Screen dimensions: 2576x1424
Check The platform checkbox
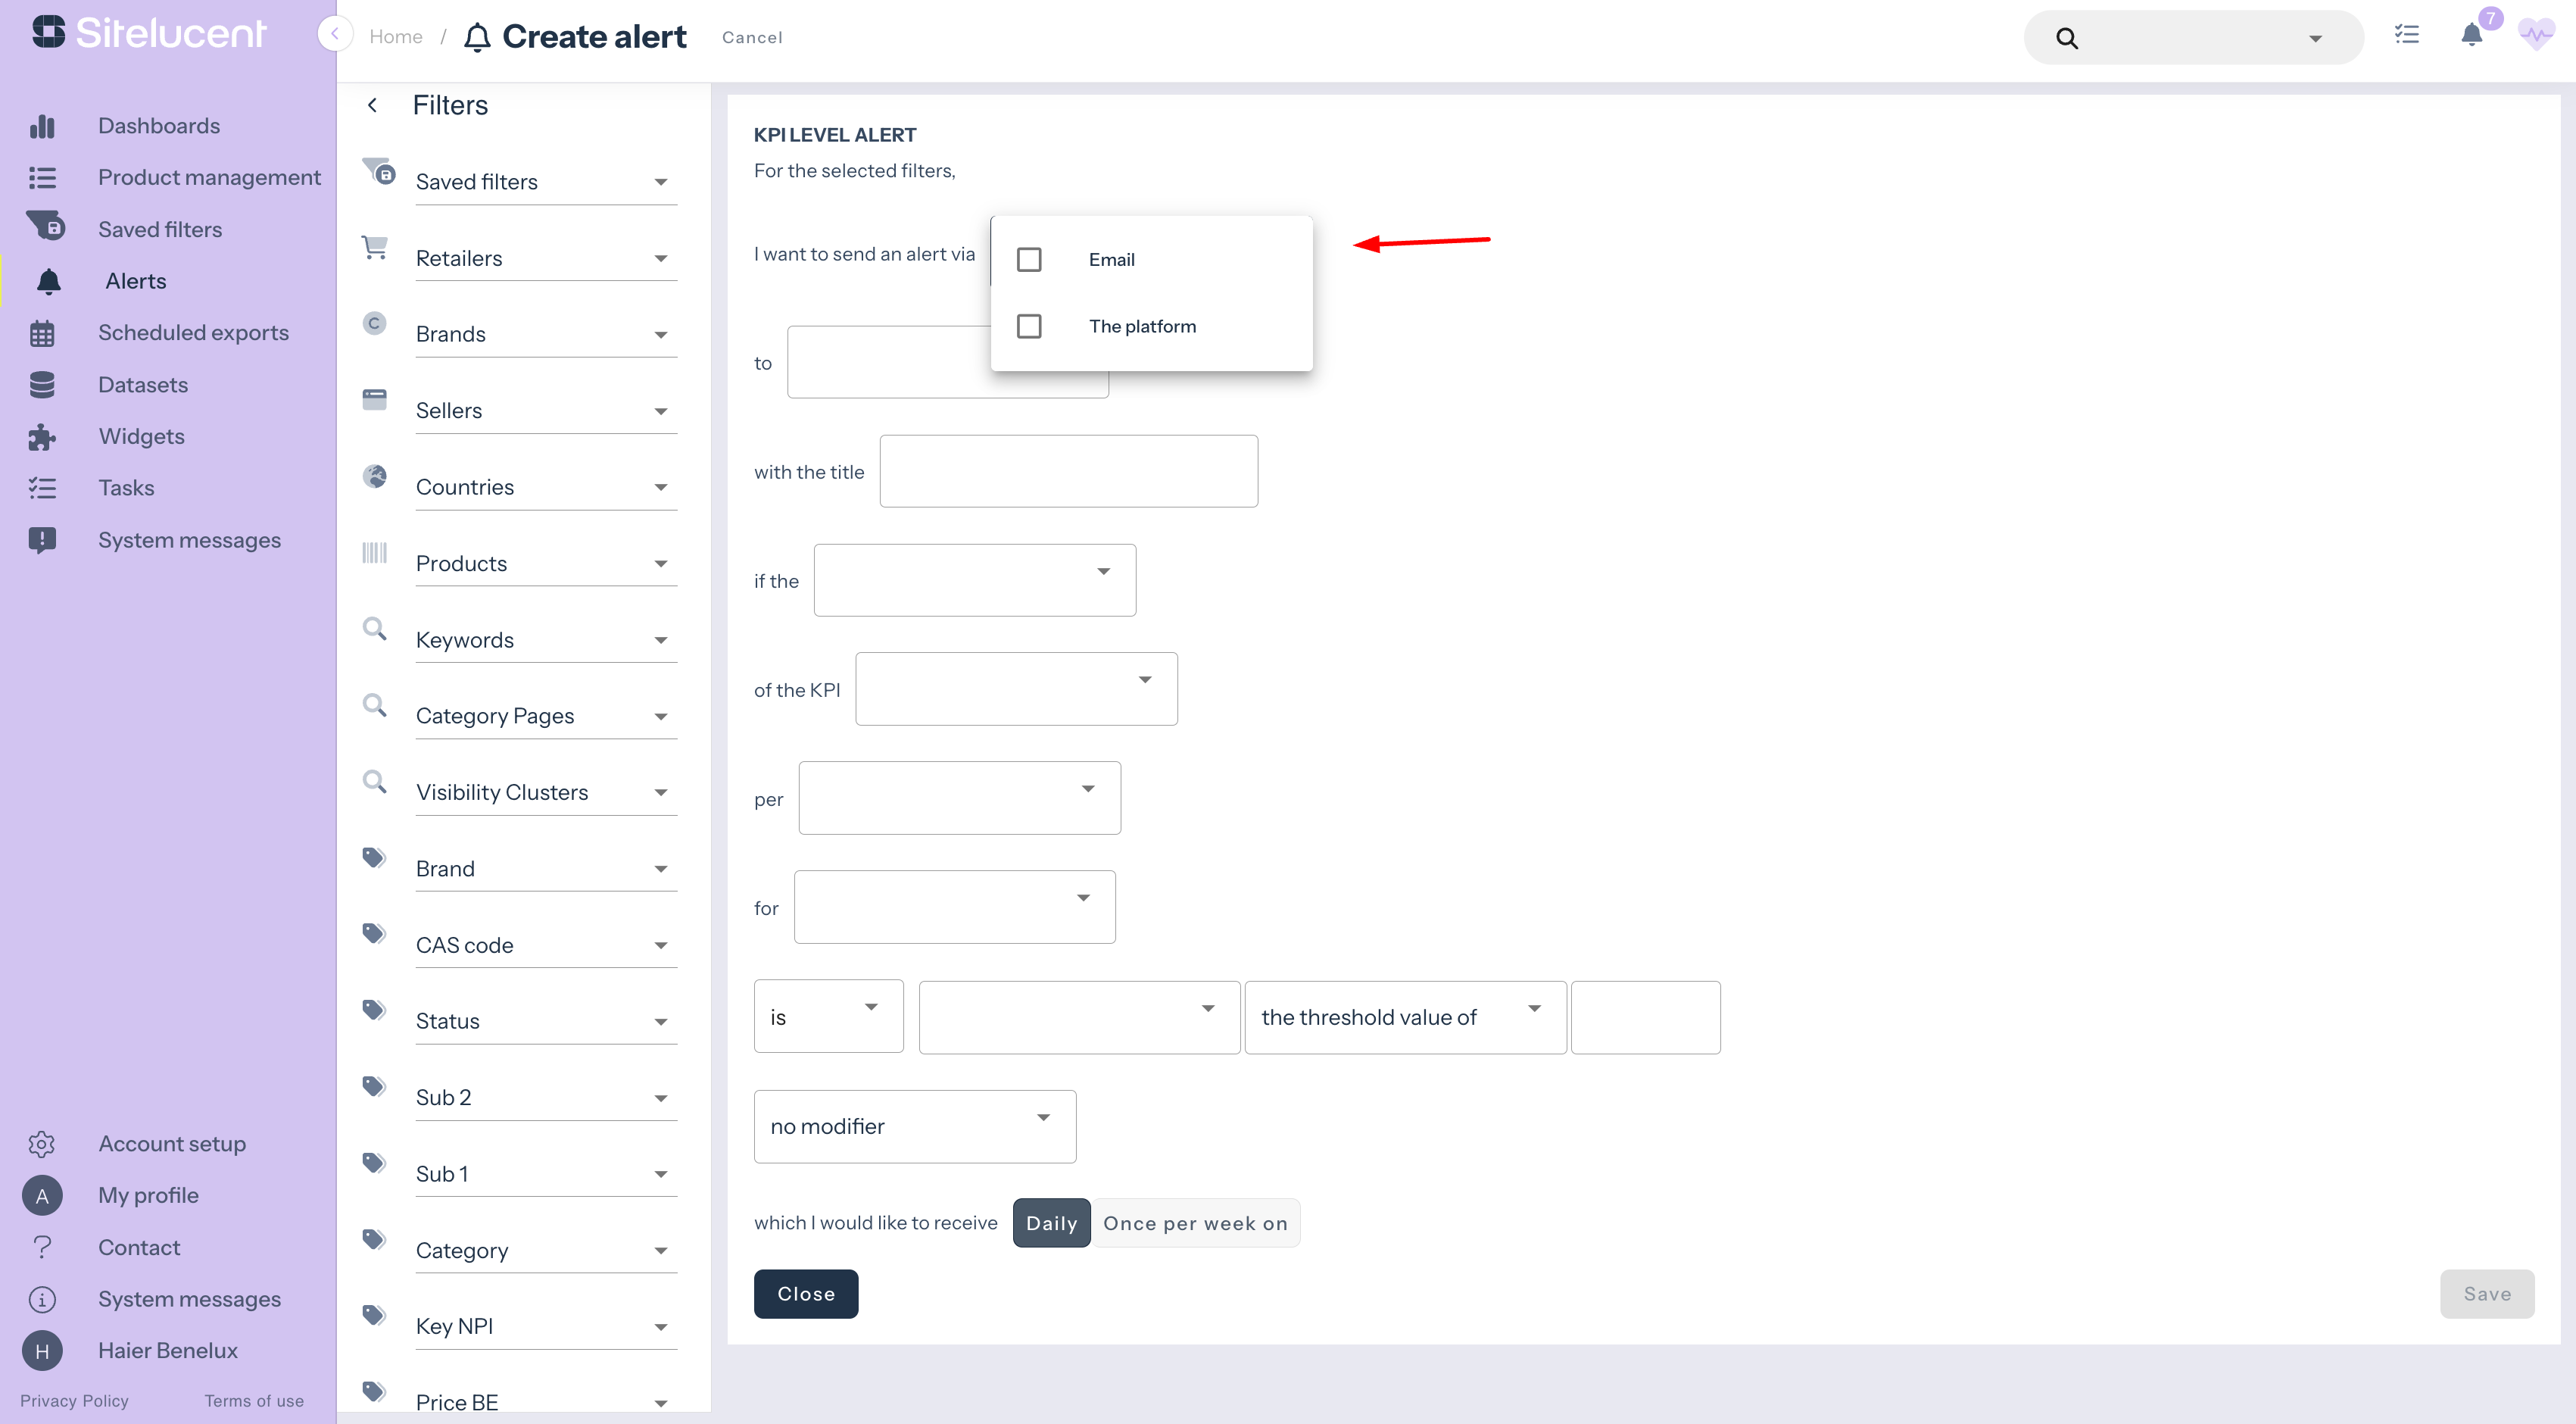point(1029,326)
